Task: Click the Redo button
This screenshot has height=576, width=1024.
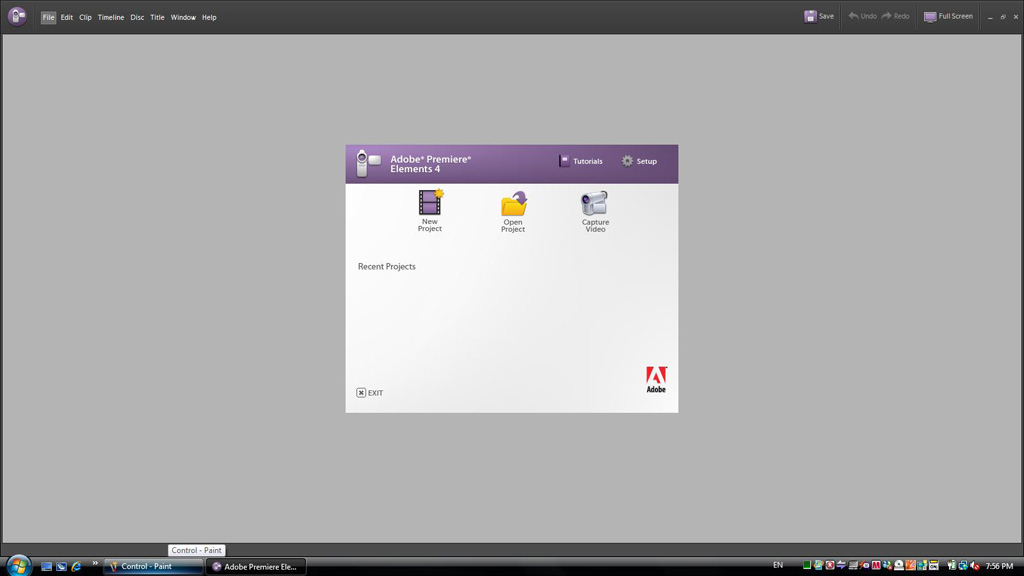Action: tap(895, 16)
